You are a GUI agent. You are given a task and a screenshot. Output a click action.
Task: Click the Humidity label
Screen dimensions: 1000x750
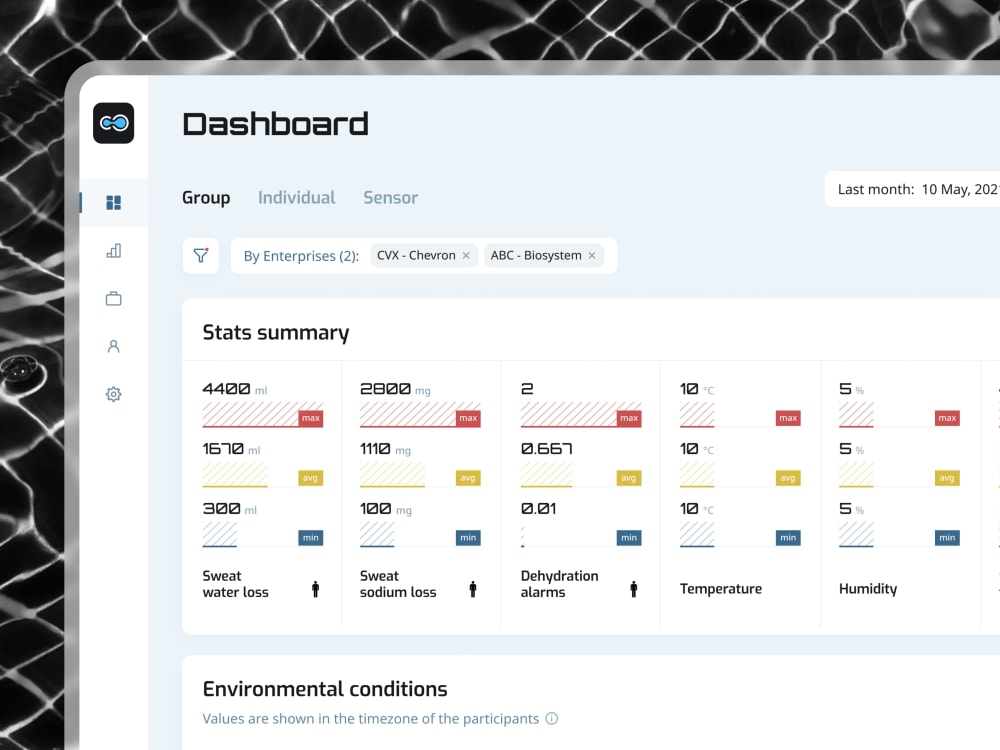click(868, 589)
